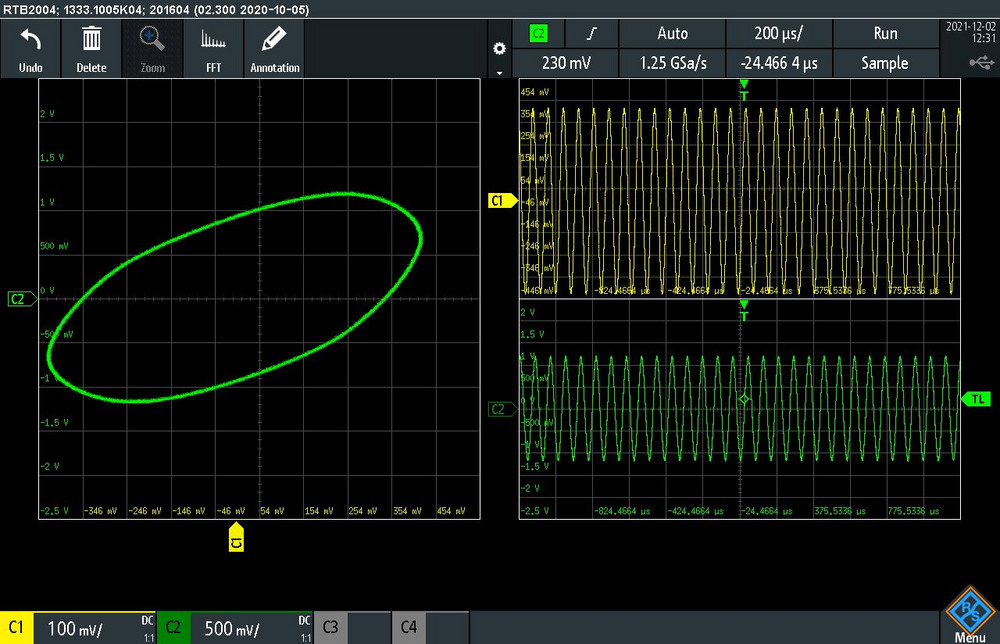
Task: Select the green C2 marker beside lower waveform
Action: pyautogui.click(x=501, y=409)
